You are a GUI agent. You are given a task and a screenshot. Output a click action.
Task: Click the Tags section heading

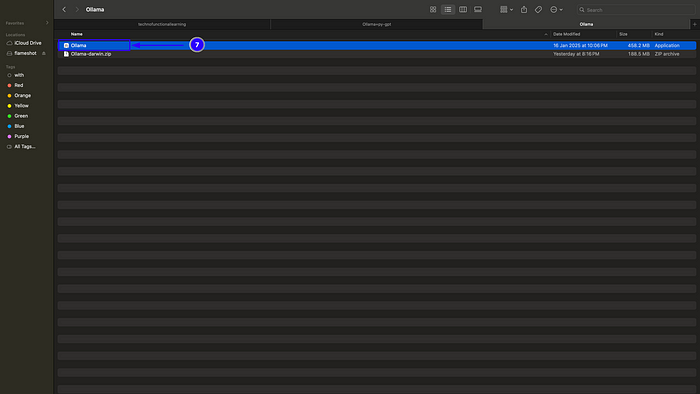(x=10, y=66)
